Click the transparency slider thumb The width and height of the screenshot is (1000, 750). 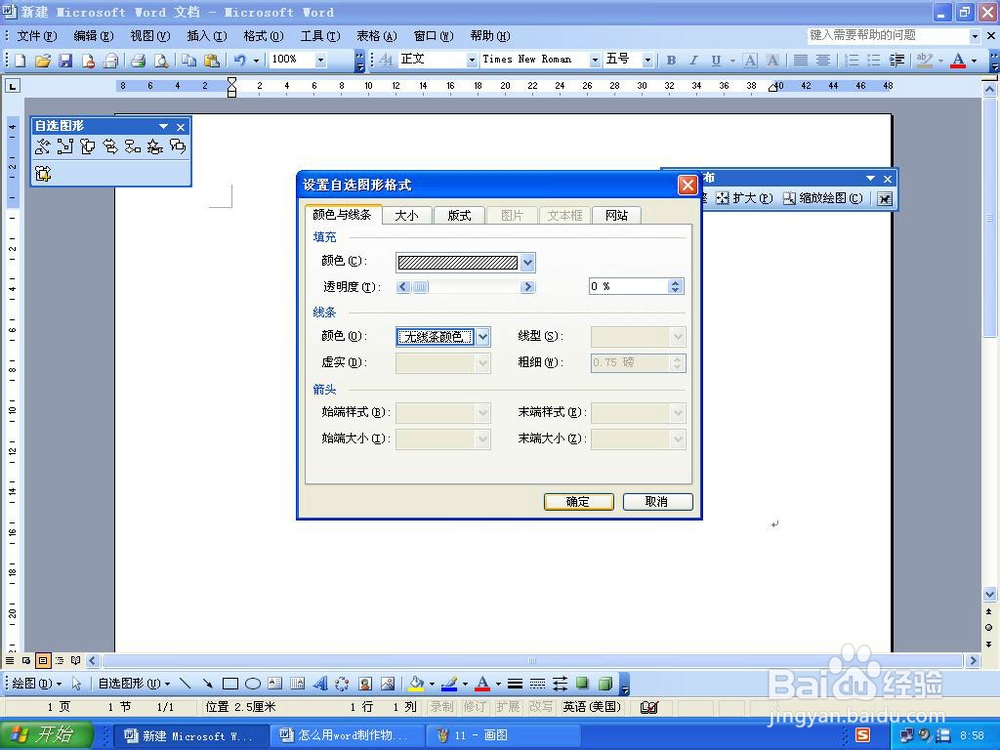point(420,287)
